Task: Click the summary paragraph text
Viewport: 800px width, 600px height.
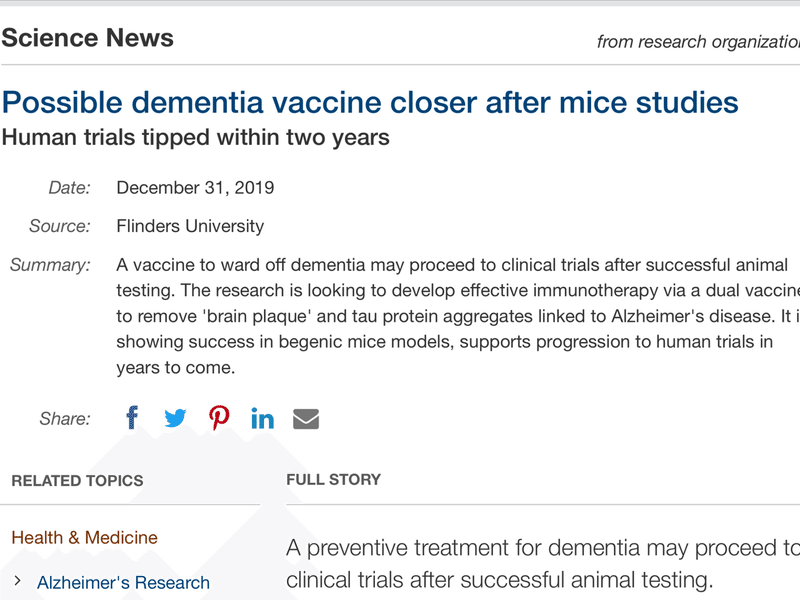Action: click(458, 316)
